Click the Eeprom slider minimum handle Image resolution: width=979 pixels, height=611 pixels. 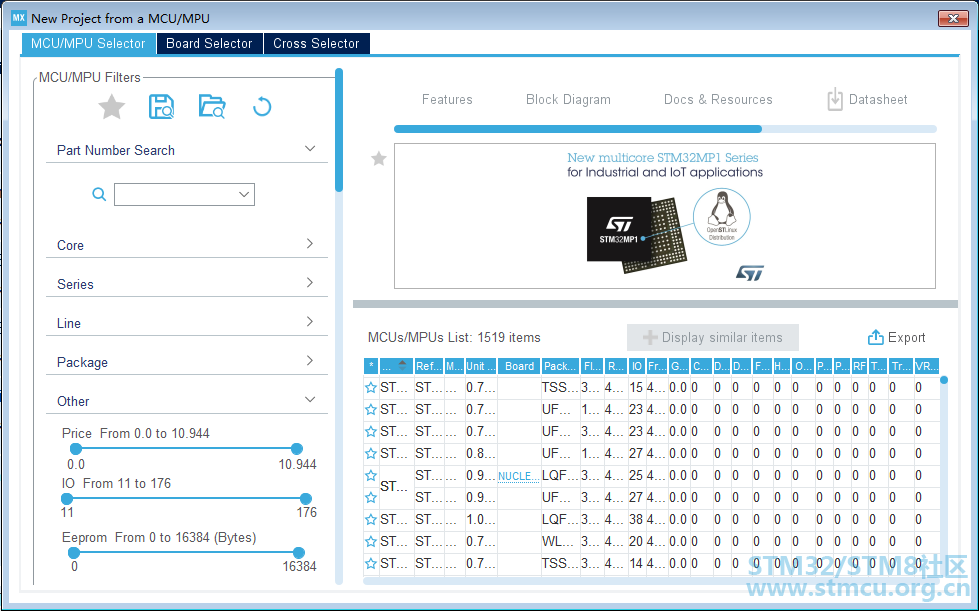coord(74,552)
